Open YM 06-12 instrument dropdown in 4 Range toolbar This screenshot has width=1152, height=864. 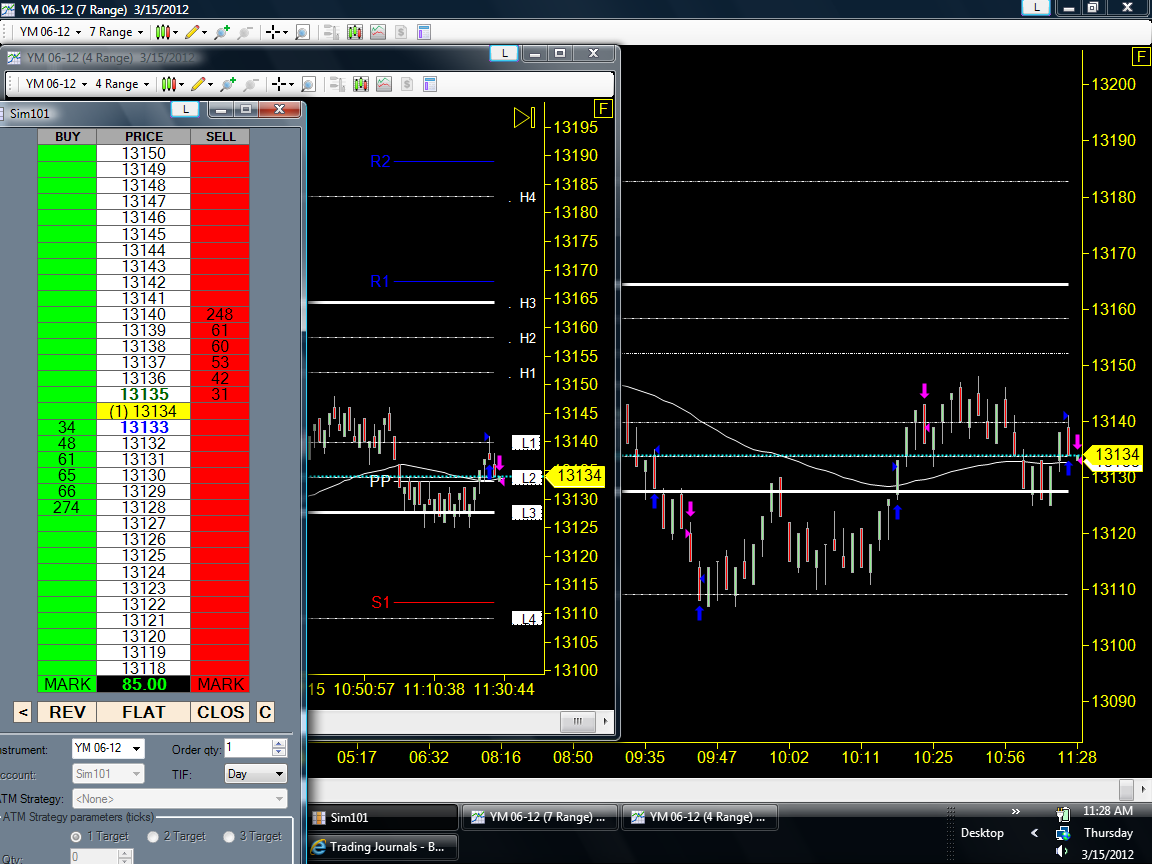click(56, 84)
